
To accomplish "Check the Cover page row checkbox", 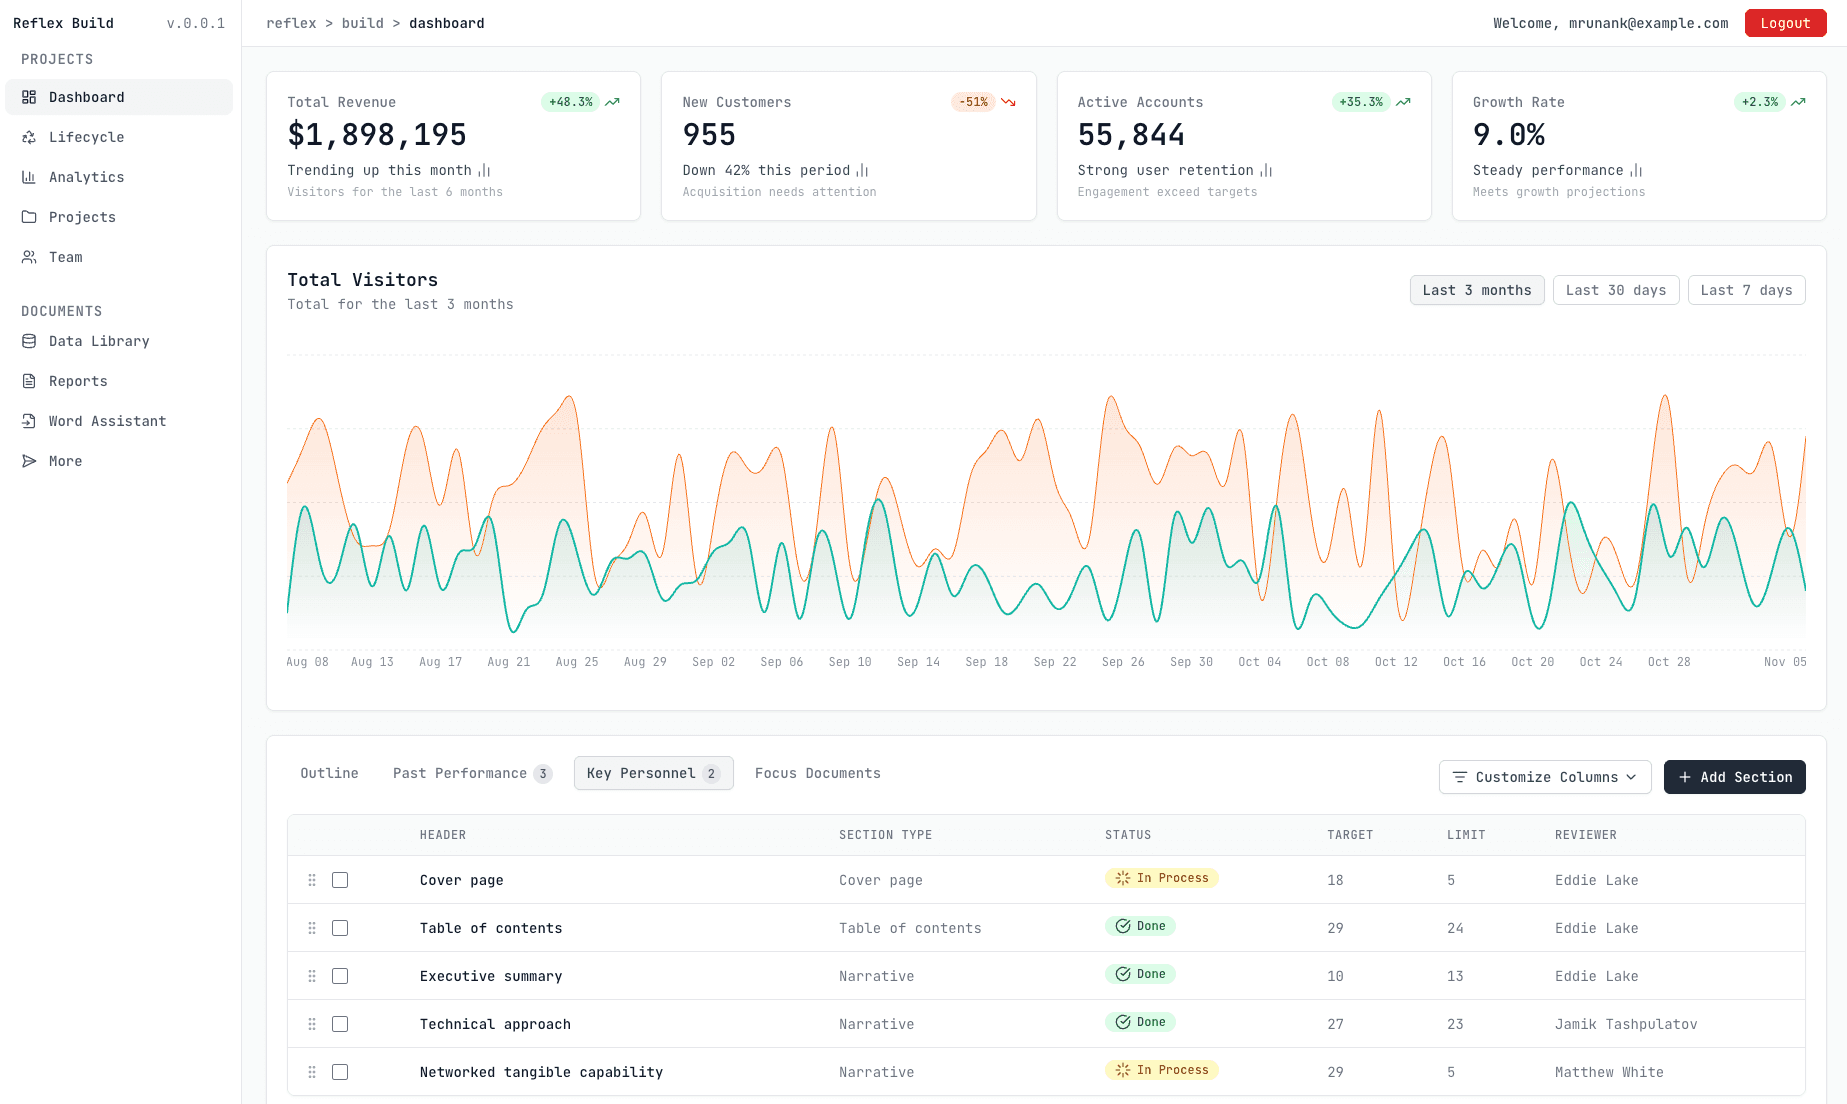I will [340, 880].
